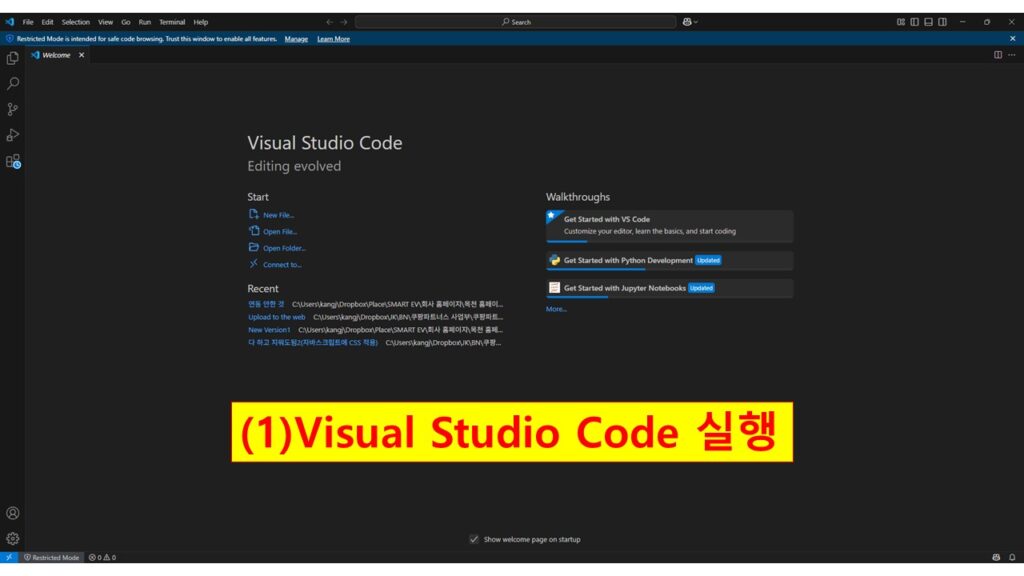Click the Connect to... link
The image size is (1024, 576).
click(282, 264)
